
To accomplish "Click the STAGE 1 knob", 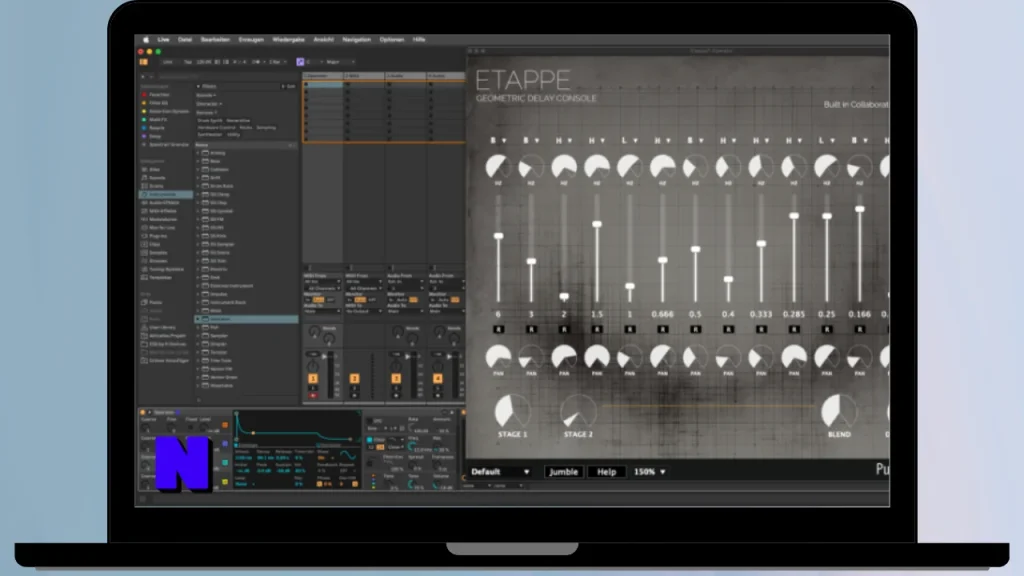I will click(x=513, y=411).
